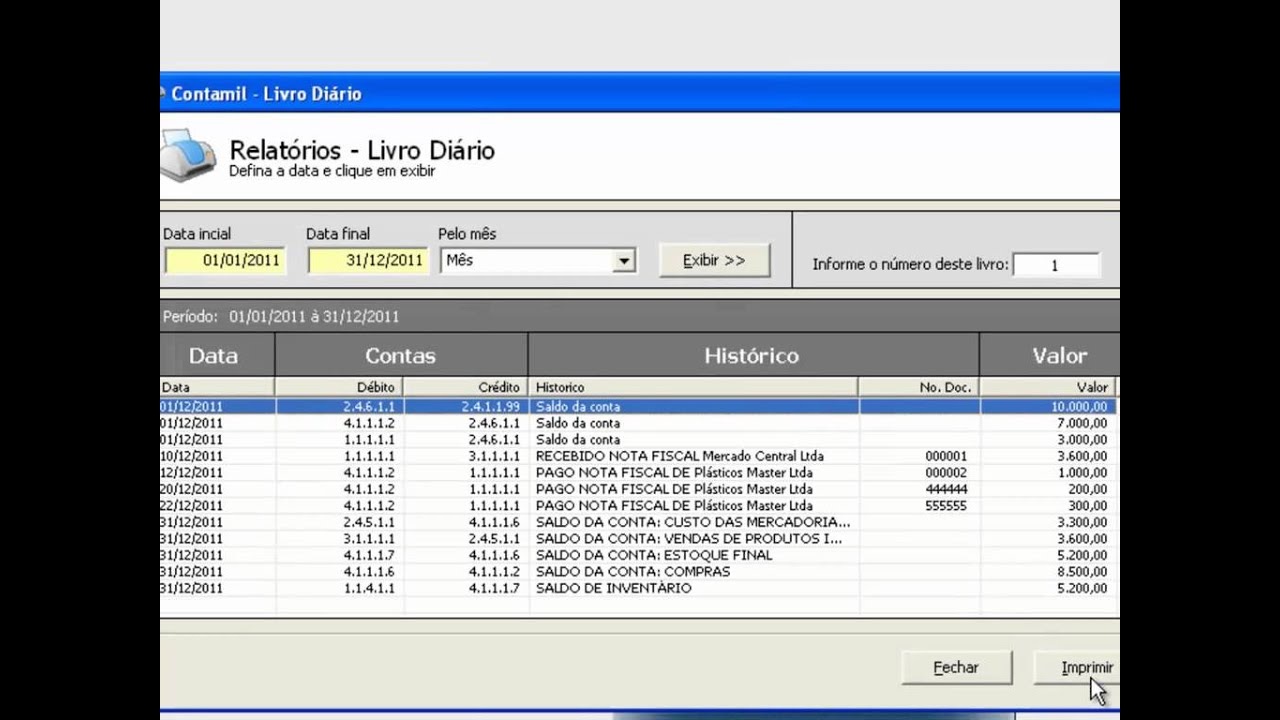Select SALDO DE INVENTÁRIO row

(638, 588)
